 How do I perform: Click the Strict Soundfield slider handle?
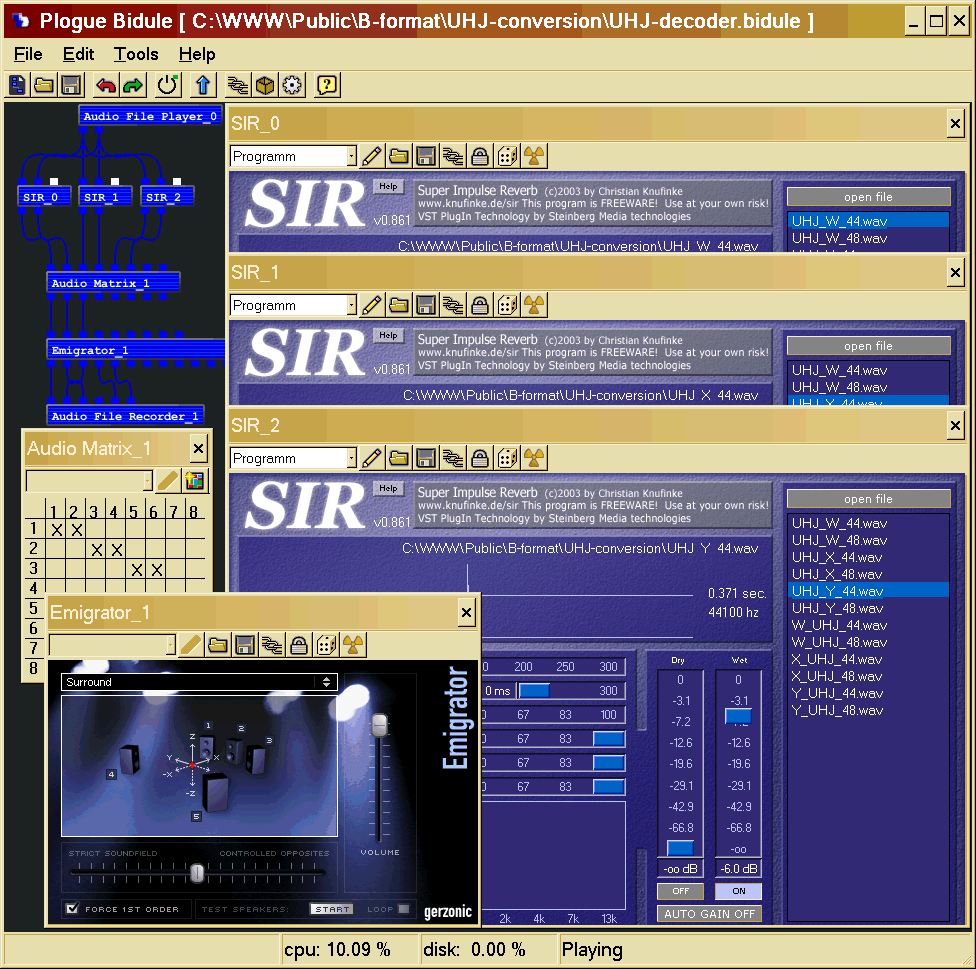coord(197,873)
